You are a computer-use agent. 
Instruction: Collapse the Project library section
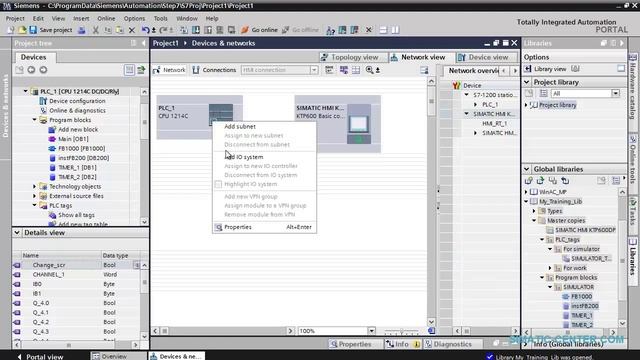coord(527,82)
